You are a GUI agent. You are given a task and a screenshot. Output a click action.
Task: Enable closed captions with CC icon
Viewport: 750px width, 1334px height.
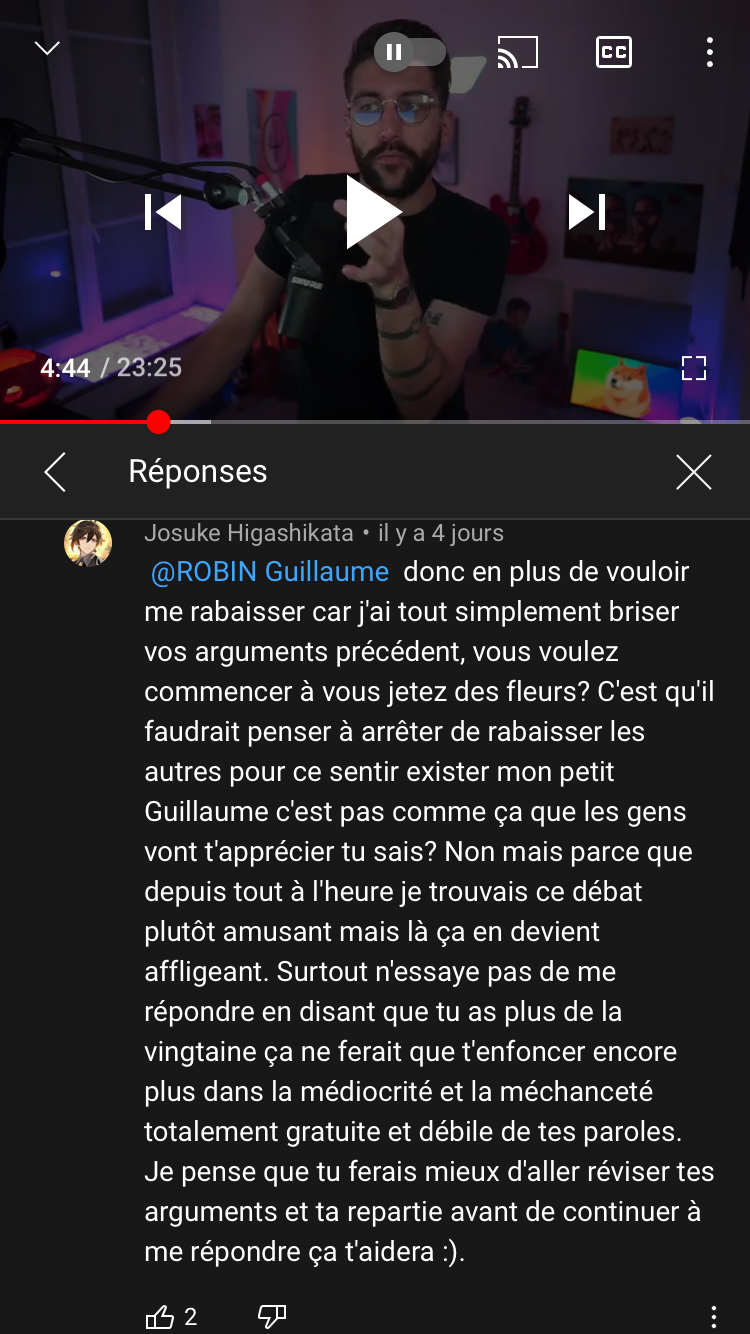613,52
